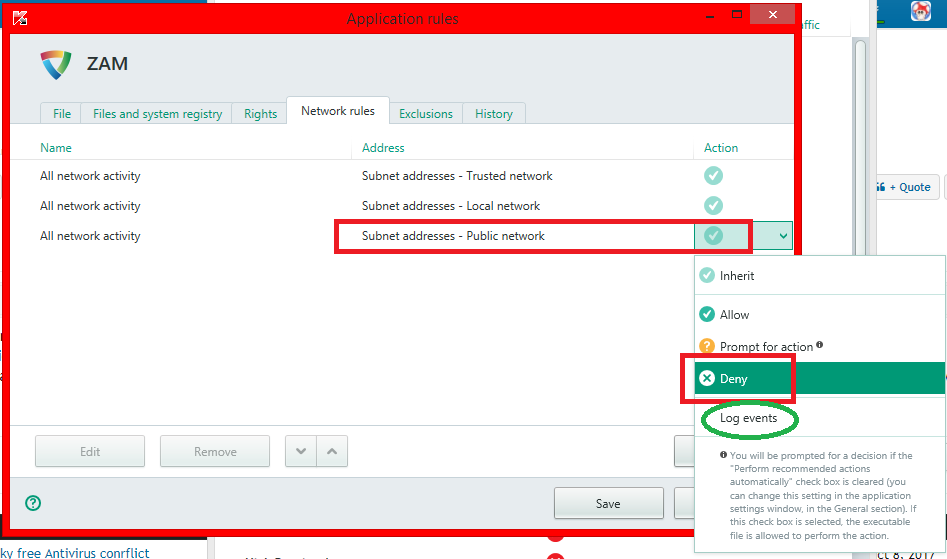Screen dimensions: 947x559
Task: Choose Inherit from the action menu
Action: (820, 275)
